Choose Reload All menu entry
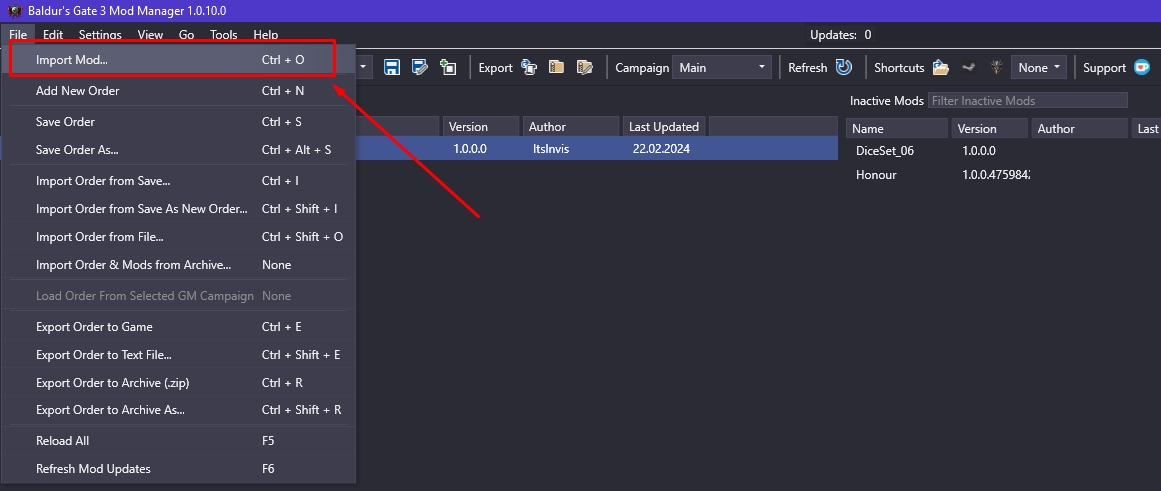The height and width of the screenshot is (491, 1161). [x=178, y=441]
